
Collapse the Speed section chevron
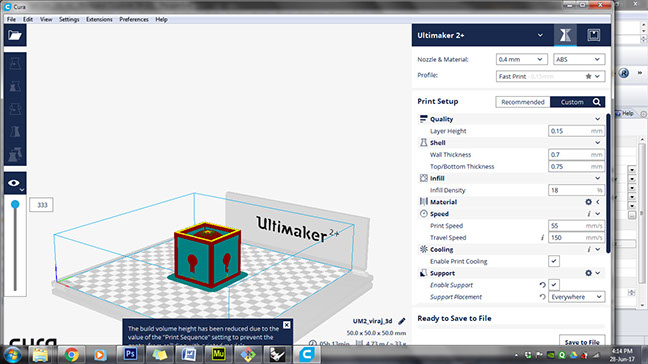[598, 214]
